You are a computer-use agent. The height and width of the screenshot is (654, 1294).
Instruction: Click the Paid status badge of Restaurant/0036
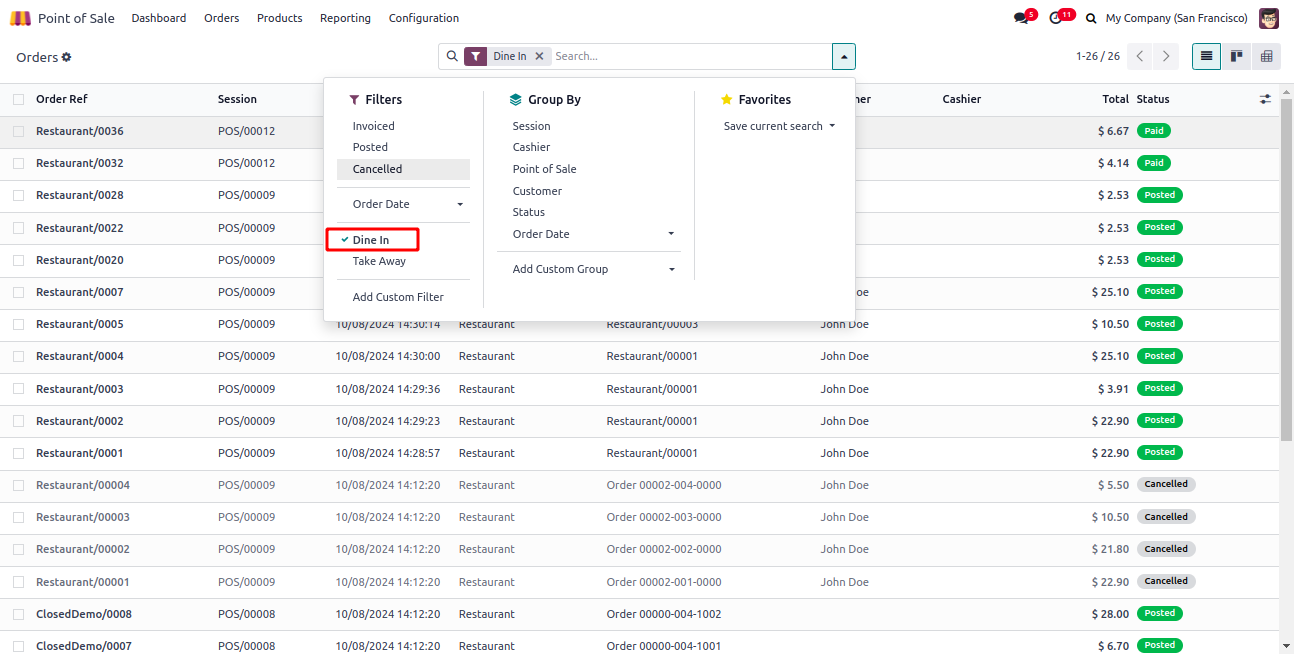(1153, 131)
